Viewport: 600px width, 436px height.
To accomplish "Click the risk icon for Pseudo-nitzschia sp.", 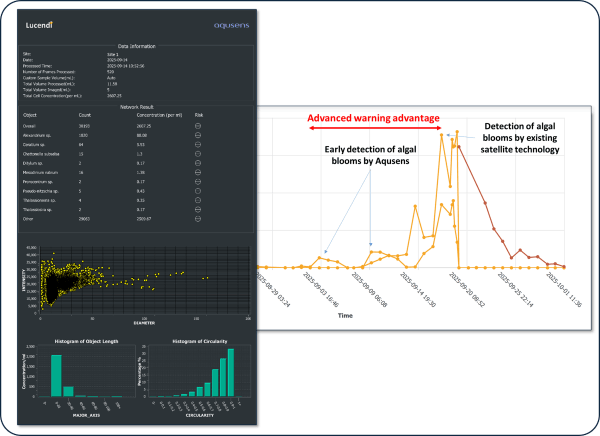I will pos(198,190).
